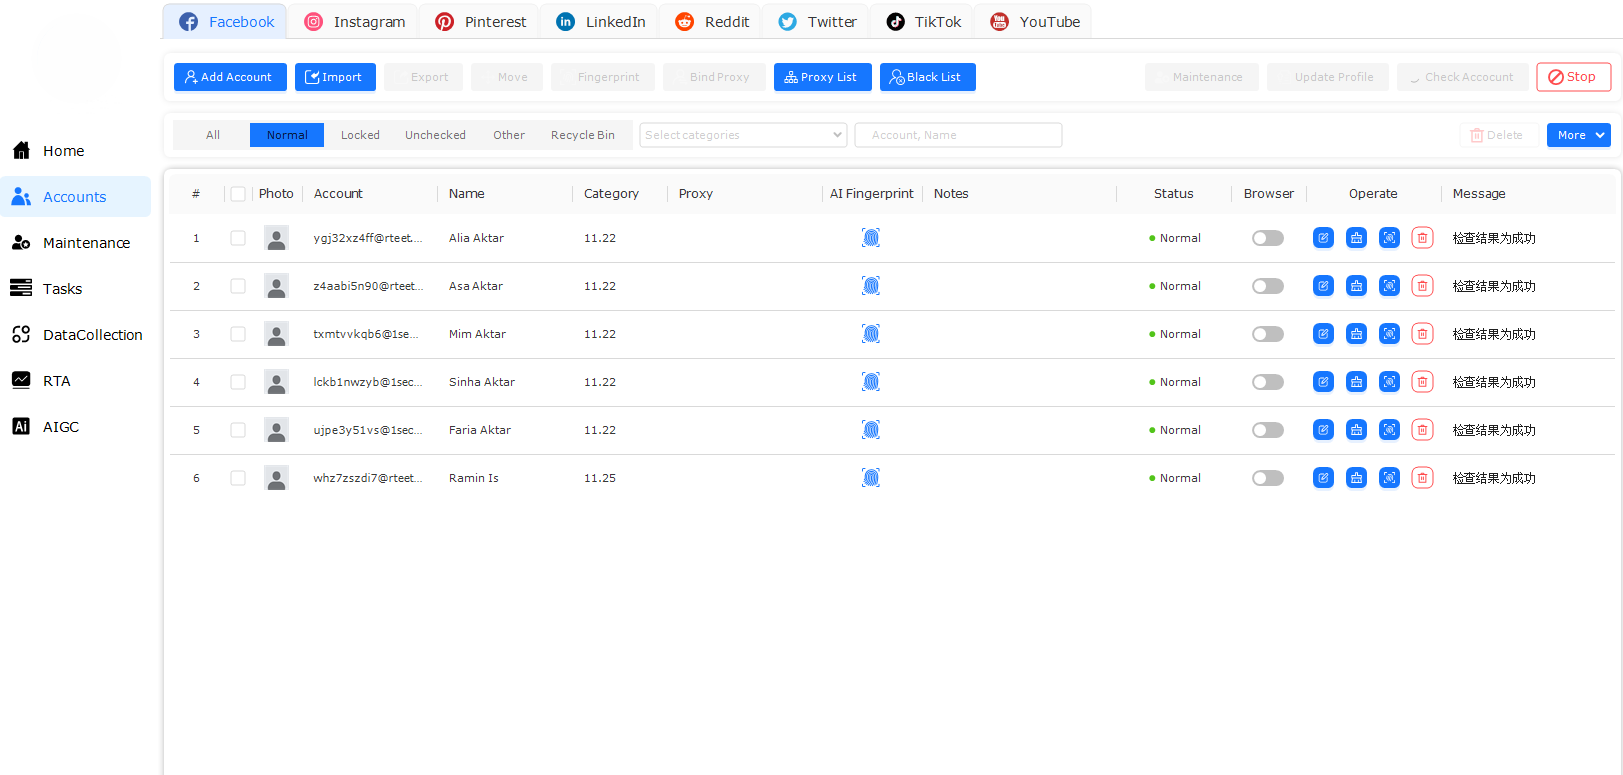1623x775 pixels.
Task: Switch to the Twitter tab
Action: tap(817, 22)
